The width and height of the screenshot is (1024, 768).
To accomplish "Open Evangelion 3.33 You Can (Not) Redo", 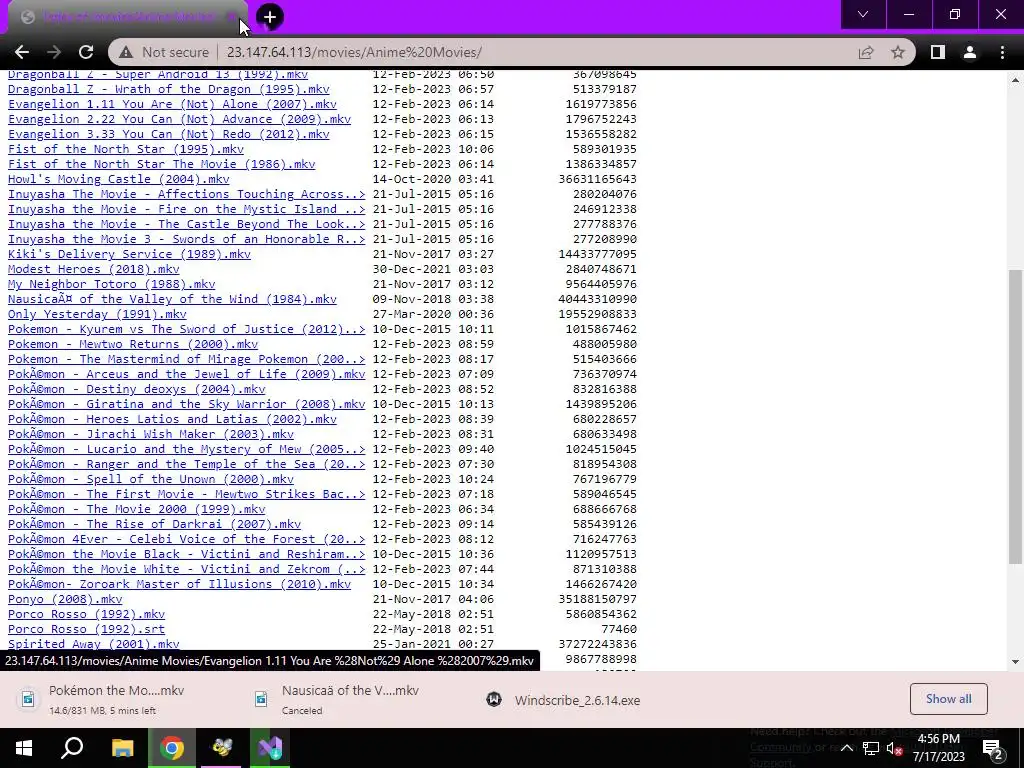I will click(x=168, y=135).
